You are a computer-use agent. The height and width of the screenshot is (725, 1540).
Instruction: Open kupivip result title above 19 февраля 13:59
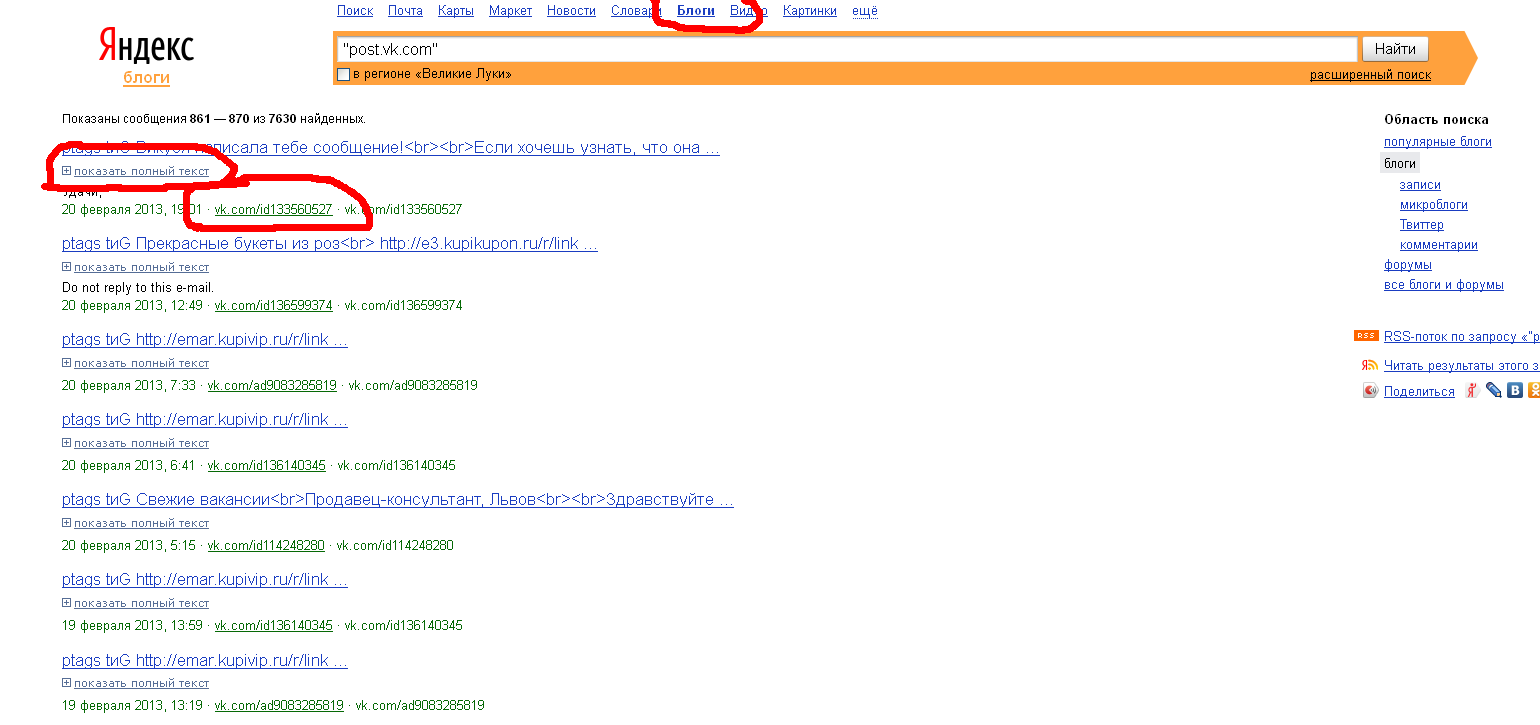[x=205, y=580]
